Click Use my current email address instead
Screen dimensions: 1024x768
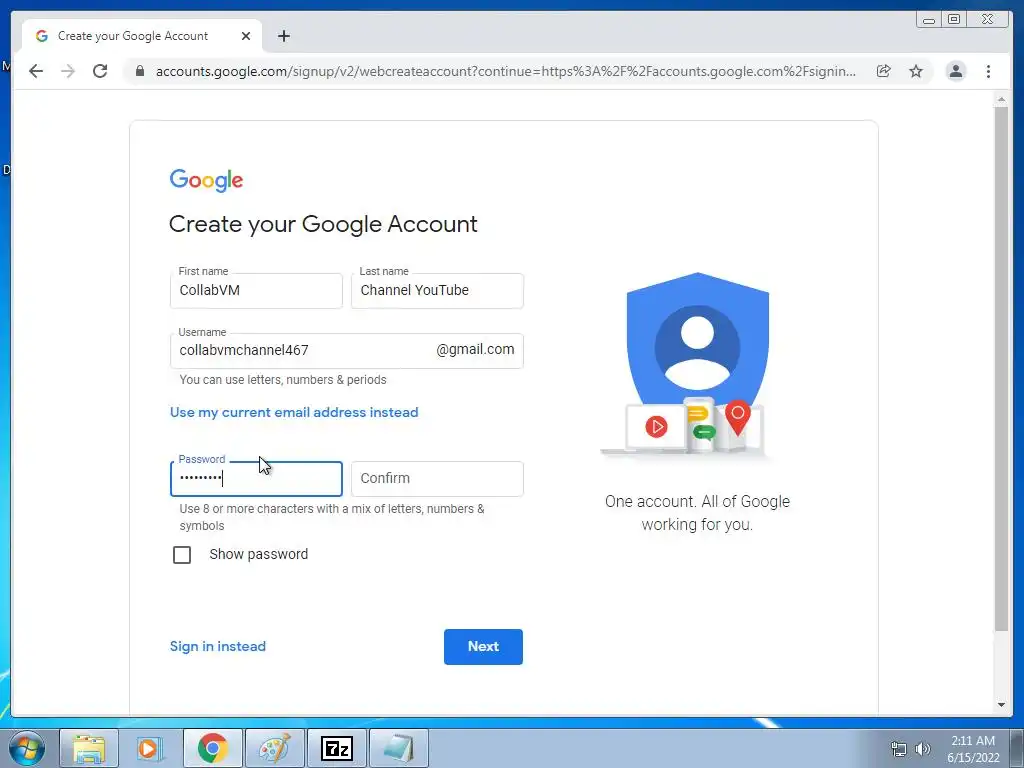pyautogui.click(x=294, y=412)
